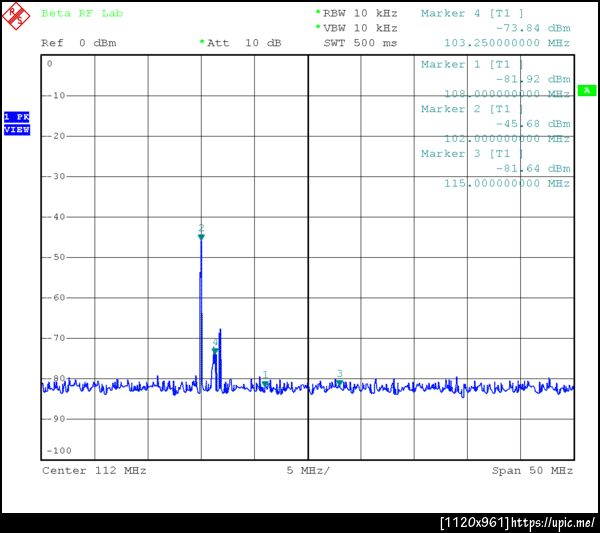Click the '-73.84 dBm' marker 4 level
This screenshot has height=533, width=600.
coord(533,28)
